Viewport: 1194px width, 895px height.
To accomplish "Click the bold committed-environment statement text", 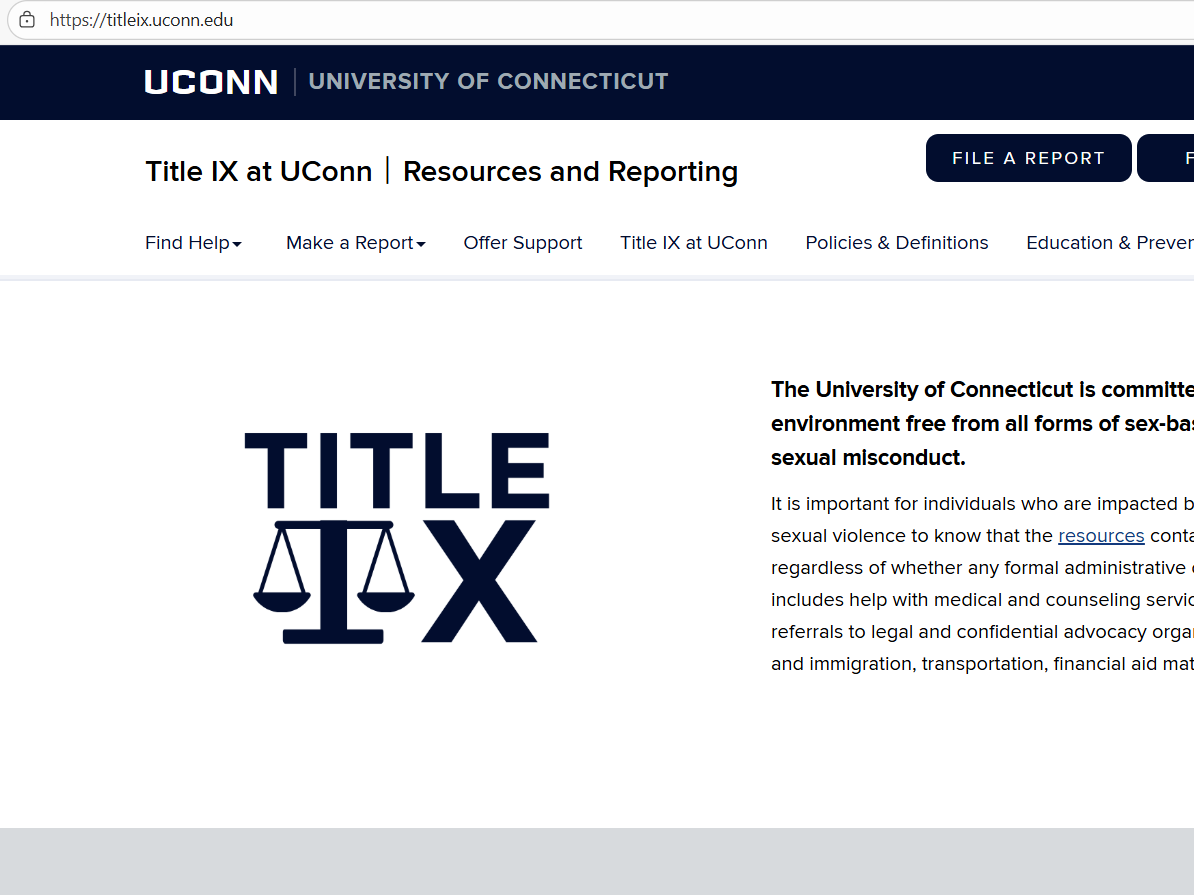I will [x=975, y=423].
